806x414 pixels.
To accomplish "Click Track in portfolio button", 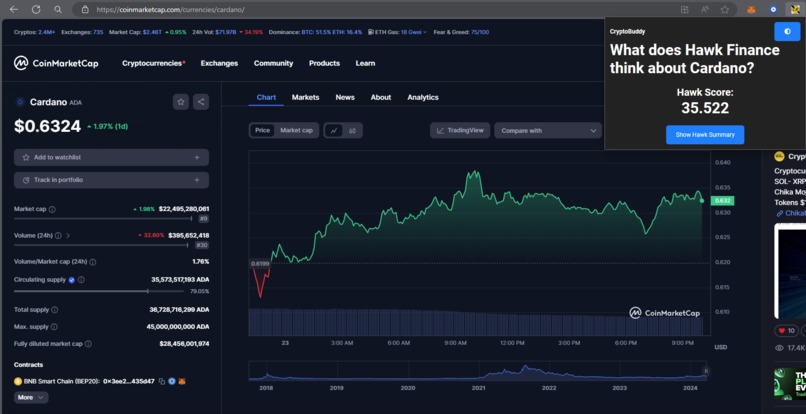I will 112,180.
